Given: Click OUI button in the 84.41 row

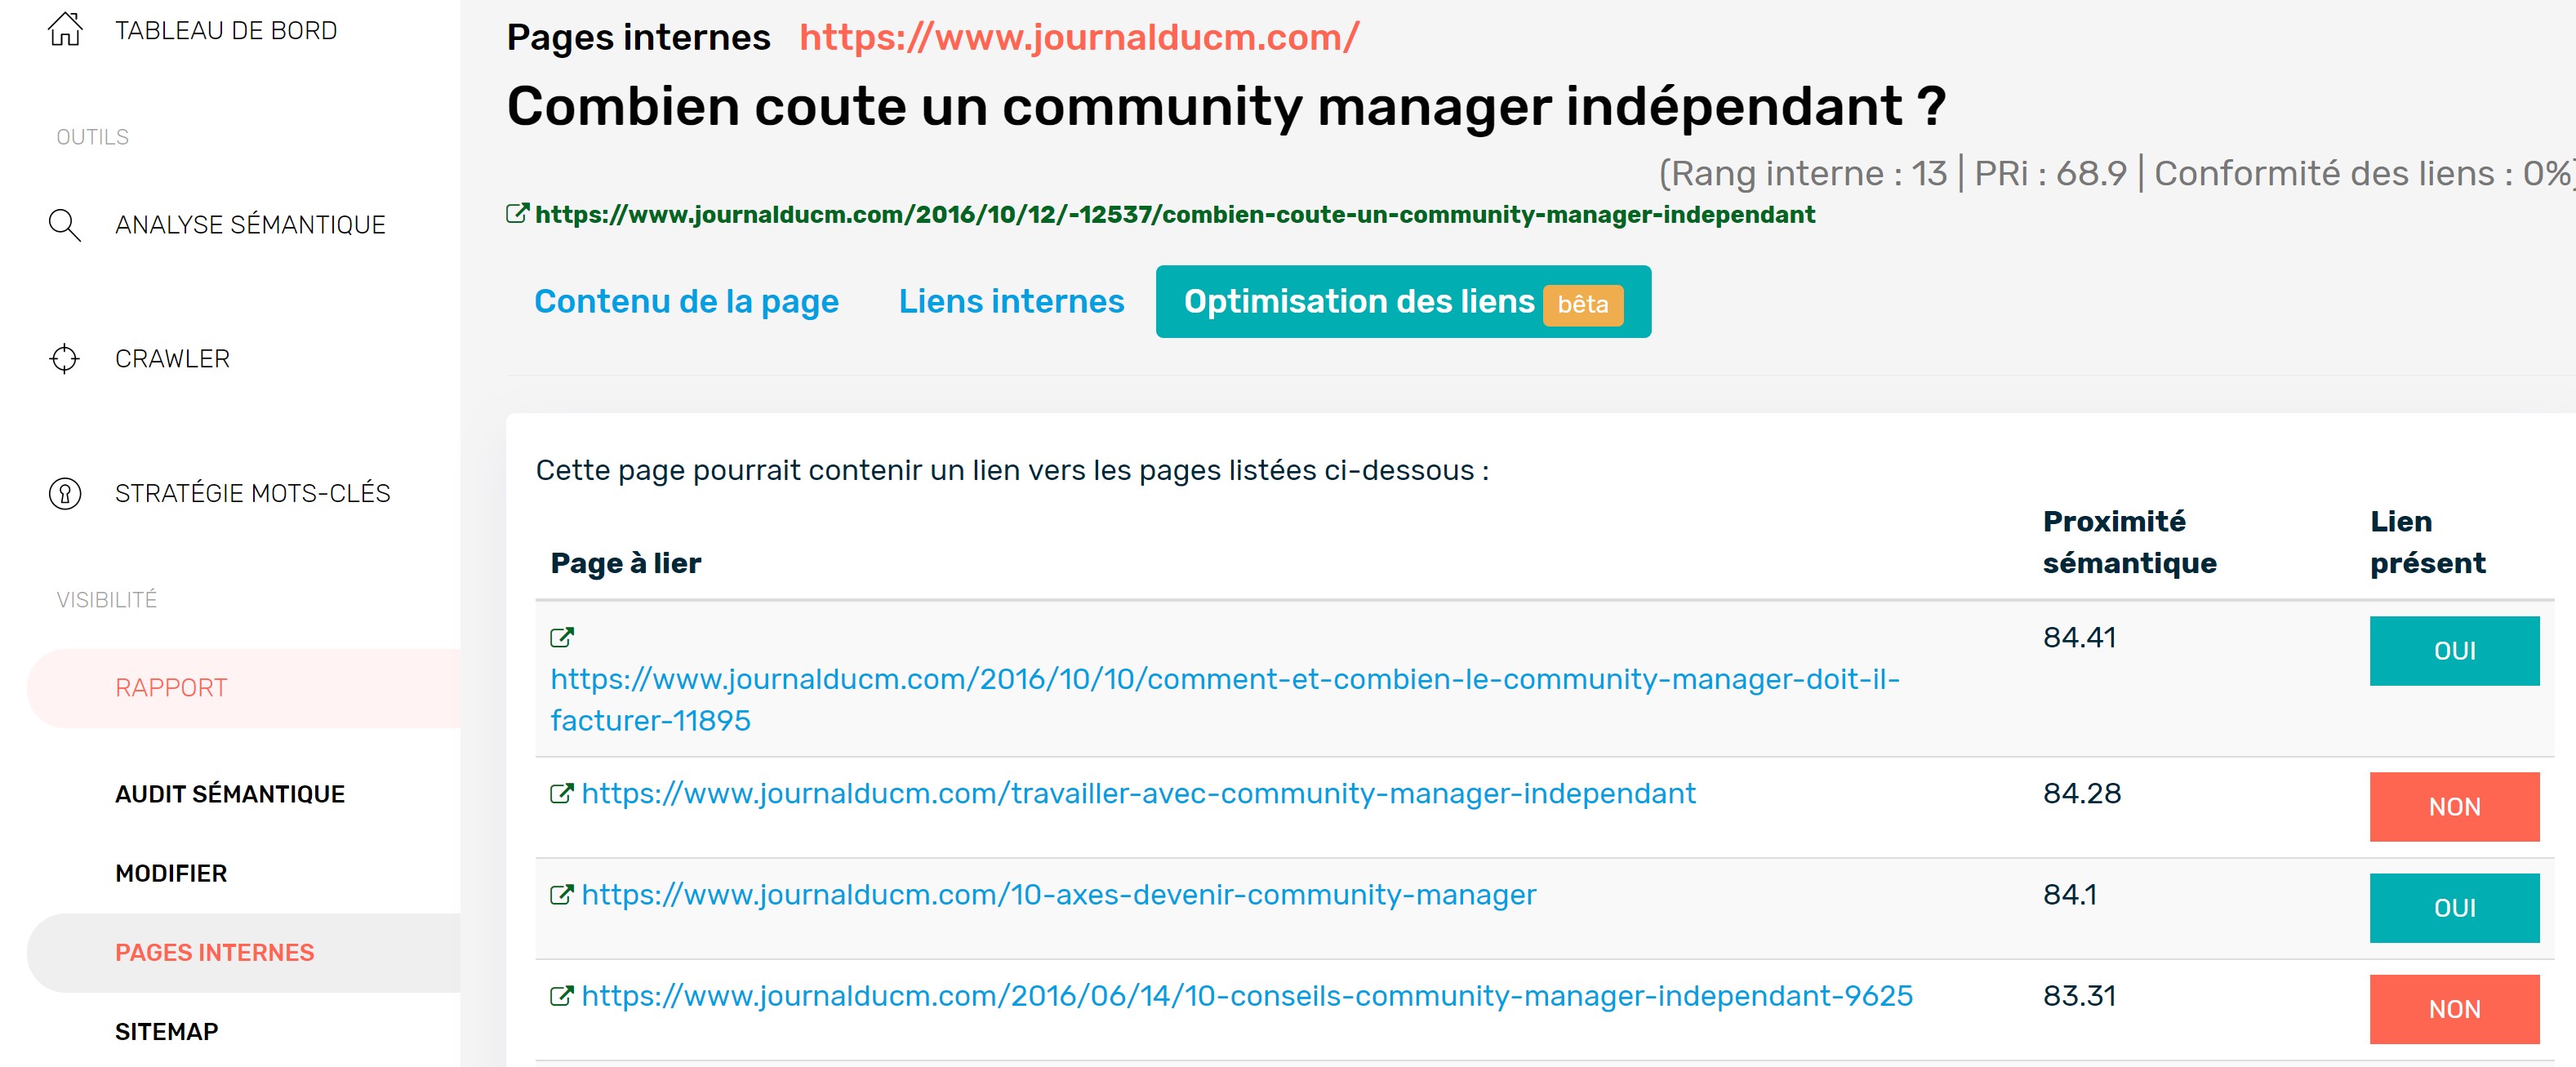Looking at the screenshot, I should pyautogui.click(x=2454, y=651).
